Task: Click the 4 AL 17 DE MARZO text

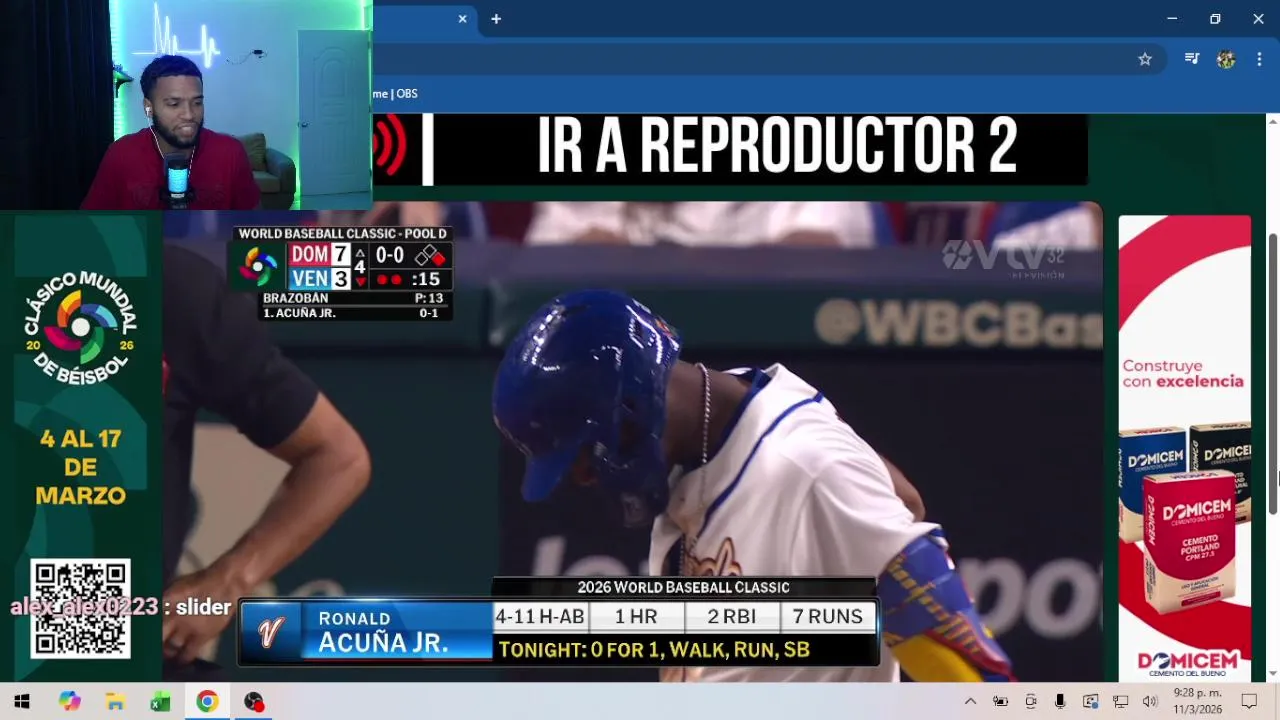Action: point(81,467)
